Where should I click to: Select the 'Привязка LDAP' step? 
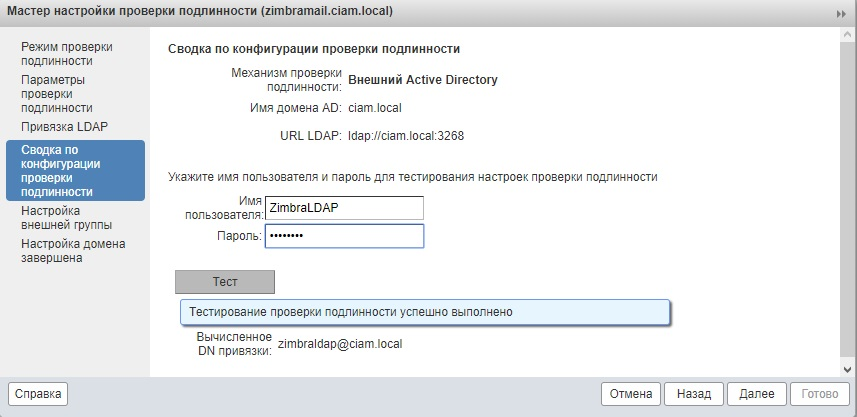(64, 127)
